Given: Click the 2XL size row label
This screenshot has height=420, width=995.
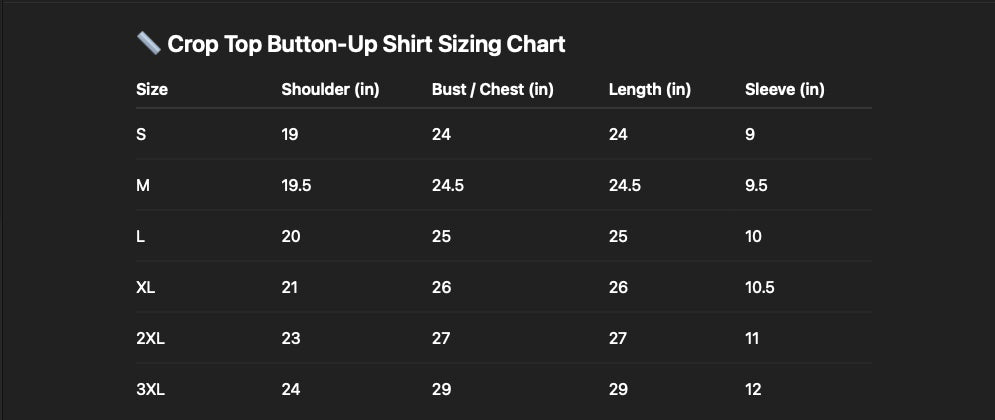Looking at the screenshot, I should click(150, 338).
